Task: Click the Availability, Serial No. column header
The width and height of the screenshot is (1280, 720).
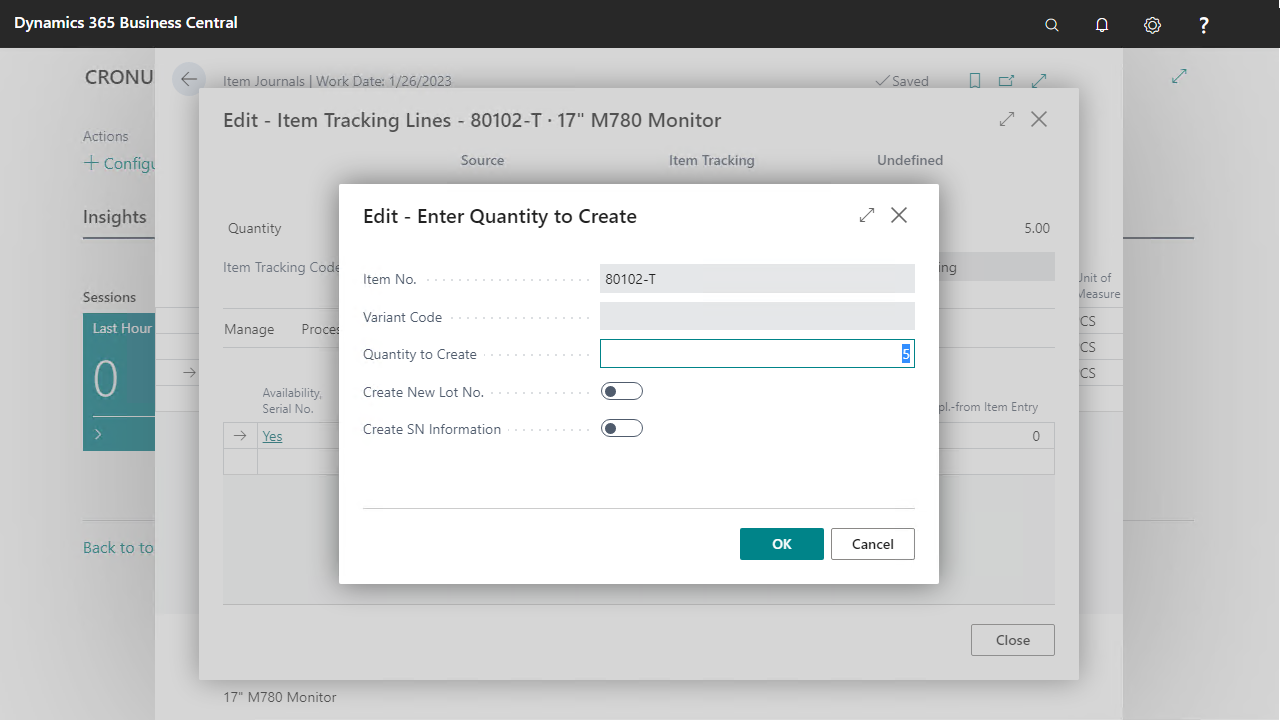Action: point(292,401)
